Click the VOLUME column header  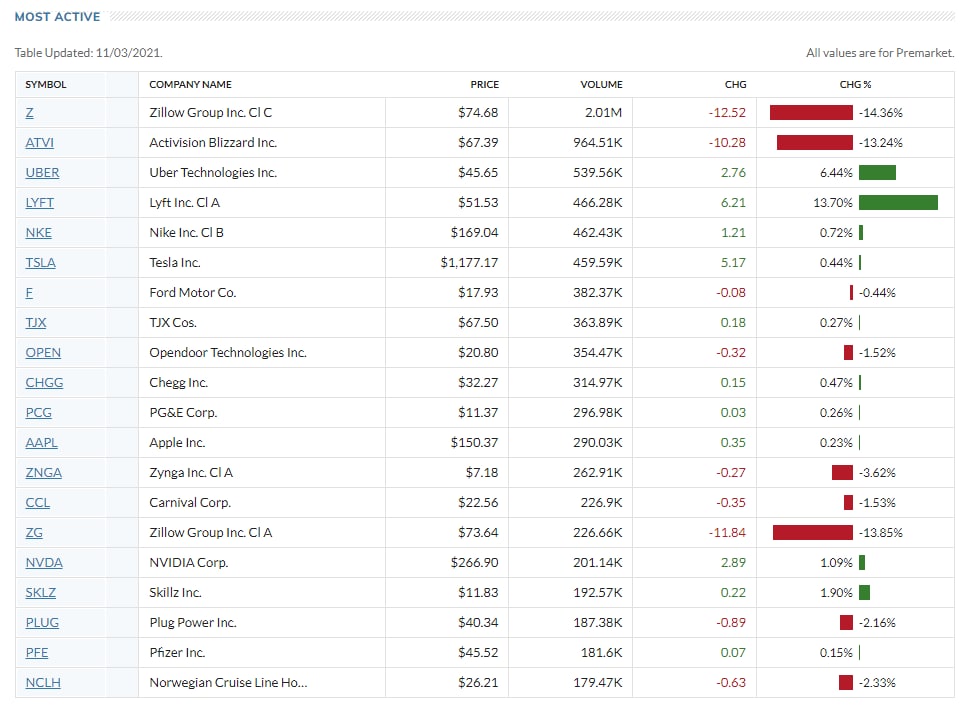601,85
